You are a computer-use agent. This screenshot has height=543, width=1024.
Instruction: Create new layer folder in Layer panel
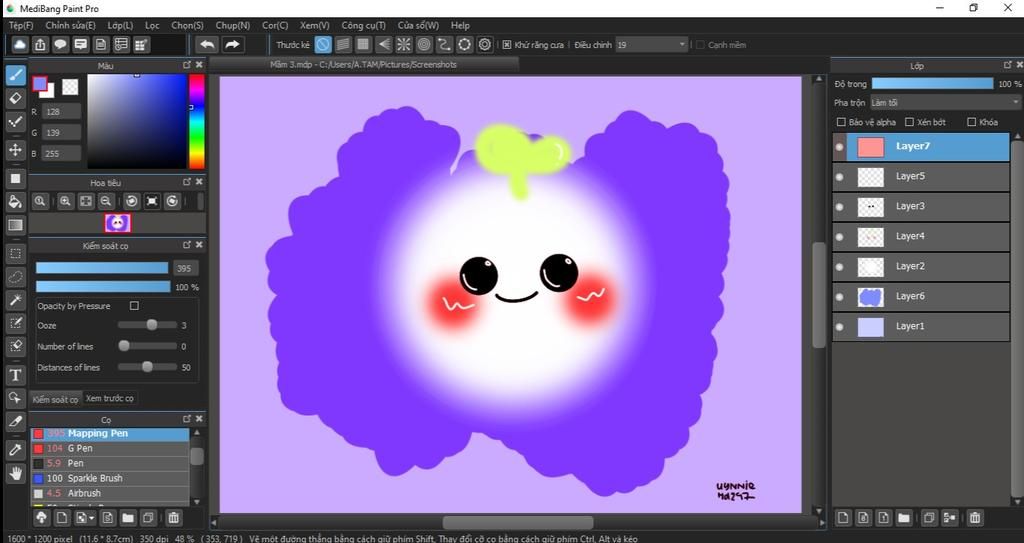tap(904, 518)
